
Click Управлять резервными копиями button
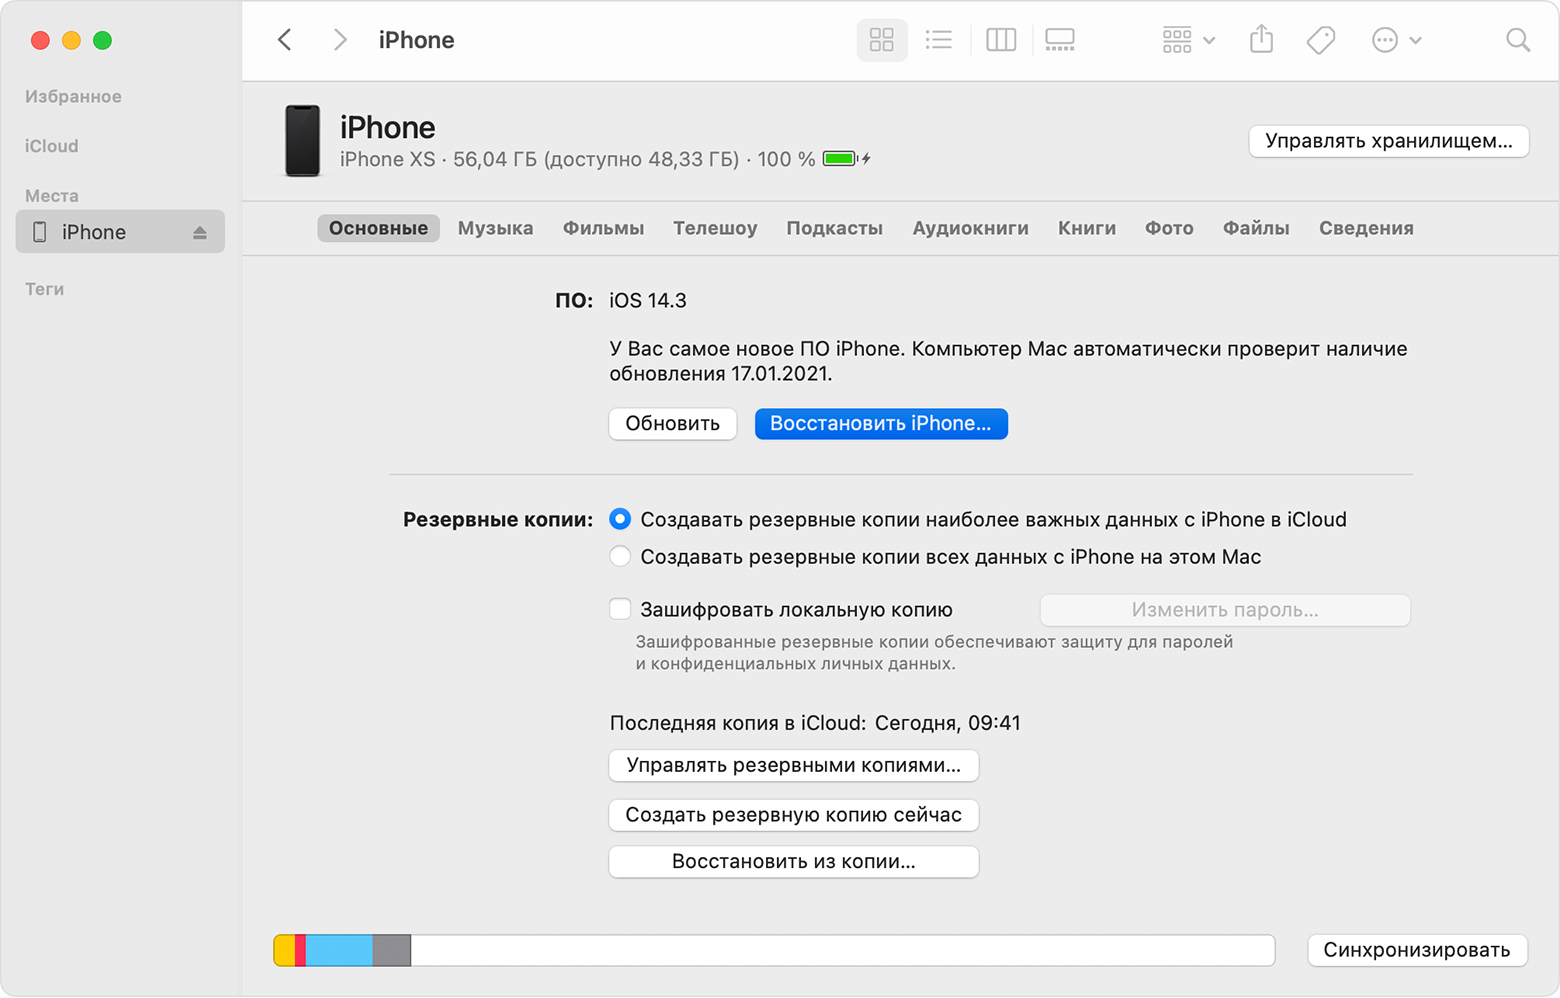click(794, 766)
